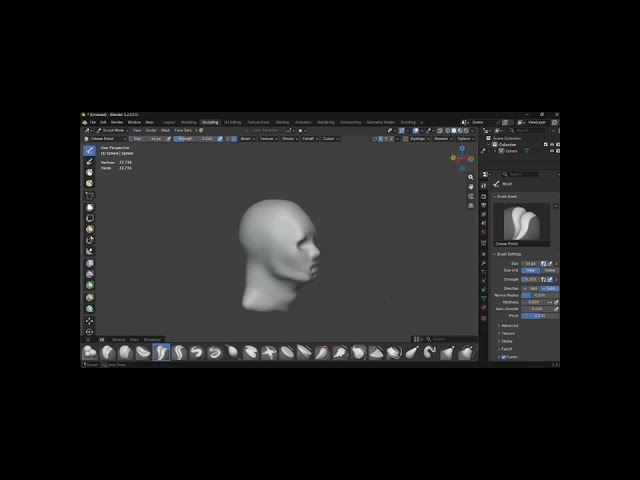
Task: Open the File menu
Action: pos(93,122)
